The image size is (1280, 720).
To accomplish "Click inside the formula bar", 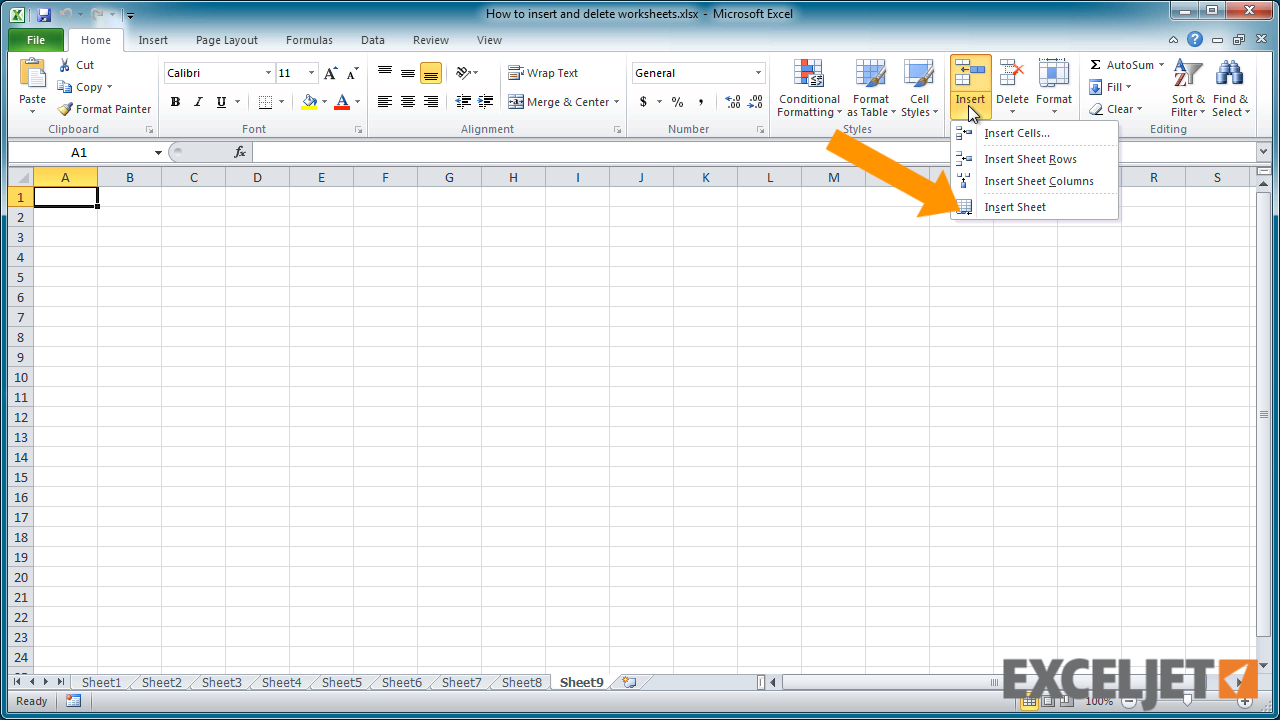I will tap(750, 152).
